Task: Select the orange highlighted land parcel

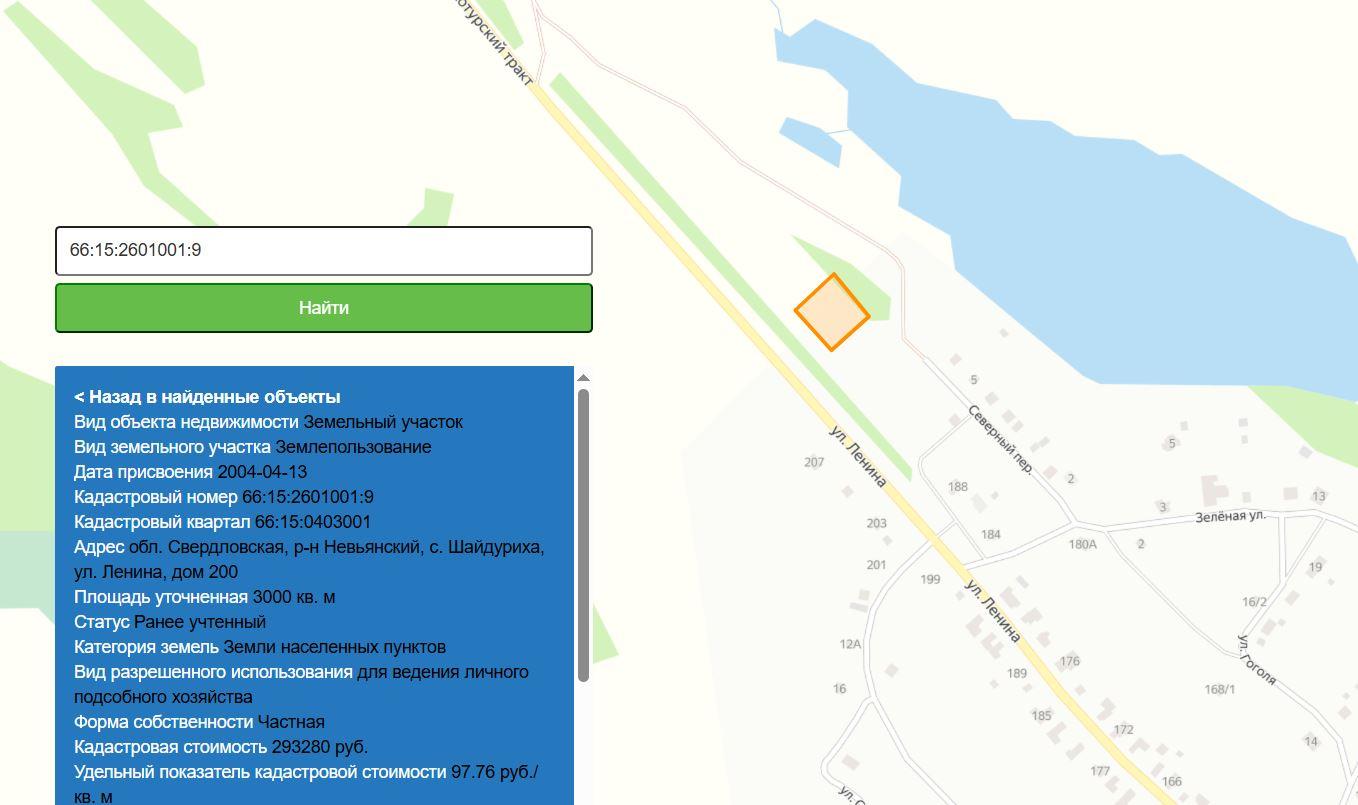Action: pyautogui.click(x=832, y=312)
